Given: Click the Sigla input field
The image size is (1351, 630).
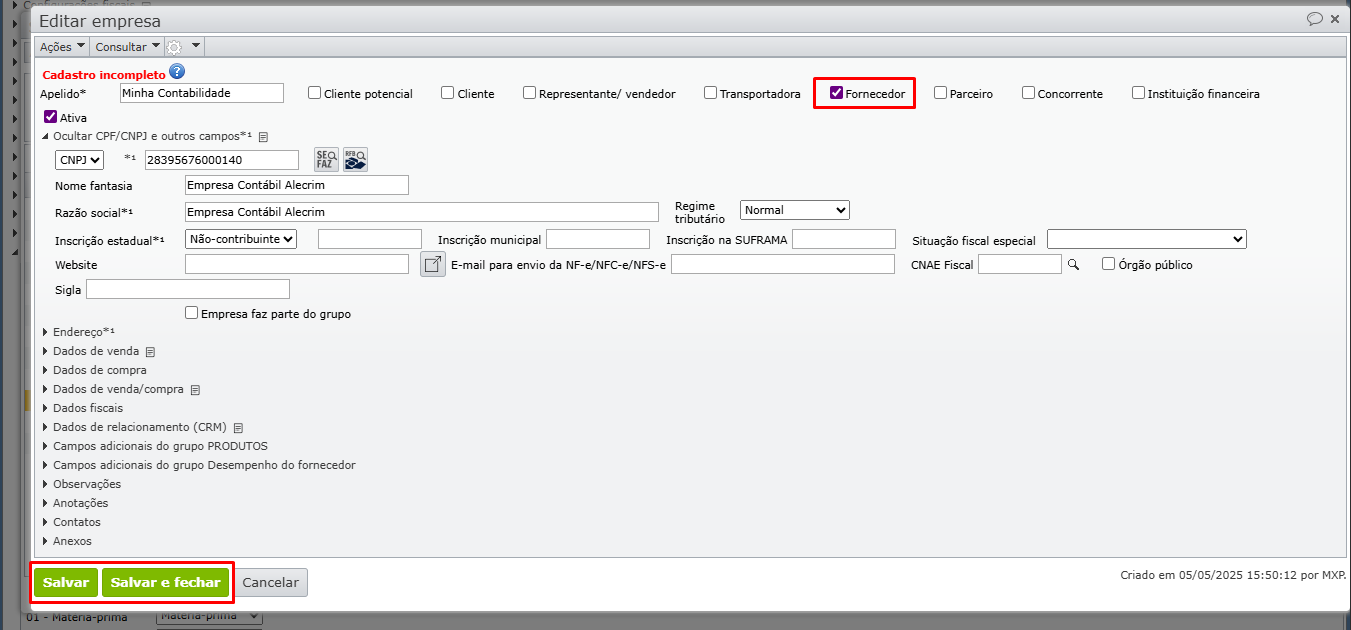Looking at the screenshot, I should click(188, 289).
